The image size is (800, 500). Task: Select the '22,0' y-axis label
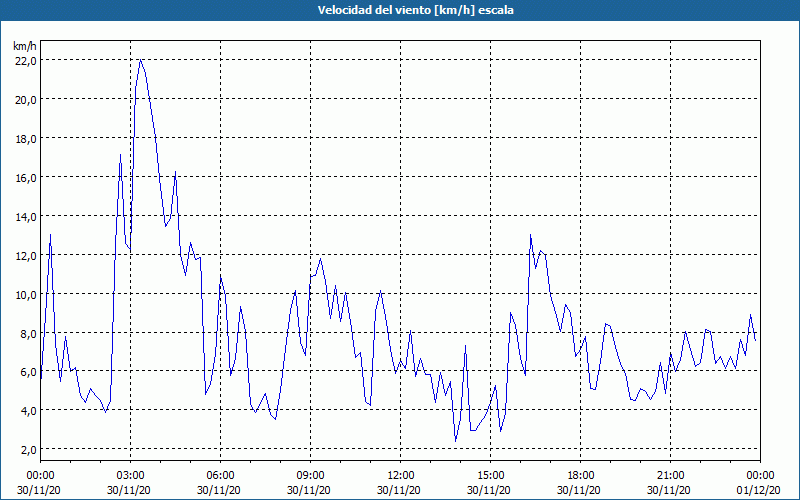[27, 61]
